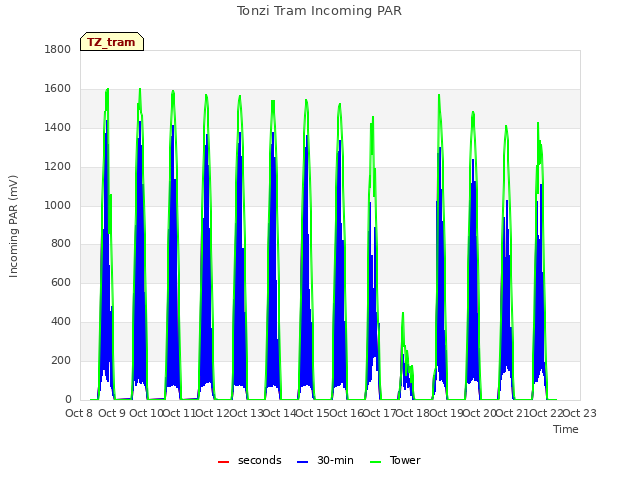Select the 1600 y-axis tick label

(58, 89)
